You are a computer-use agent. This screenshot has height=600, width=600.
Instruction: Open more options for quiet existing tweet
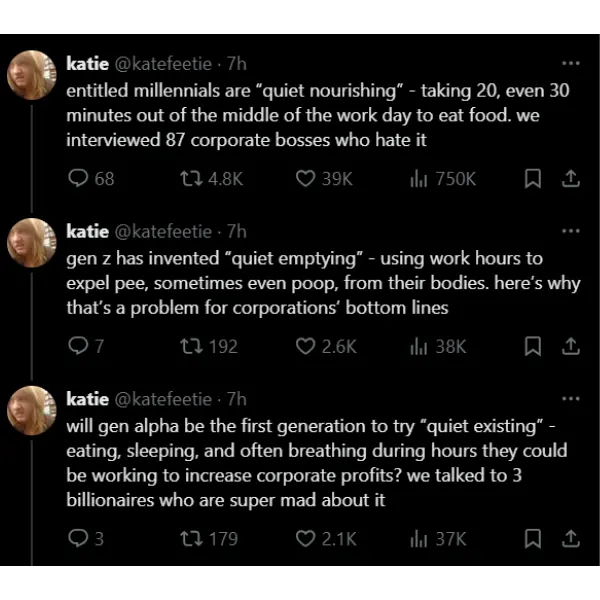(571, 399)
